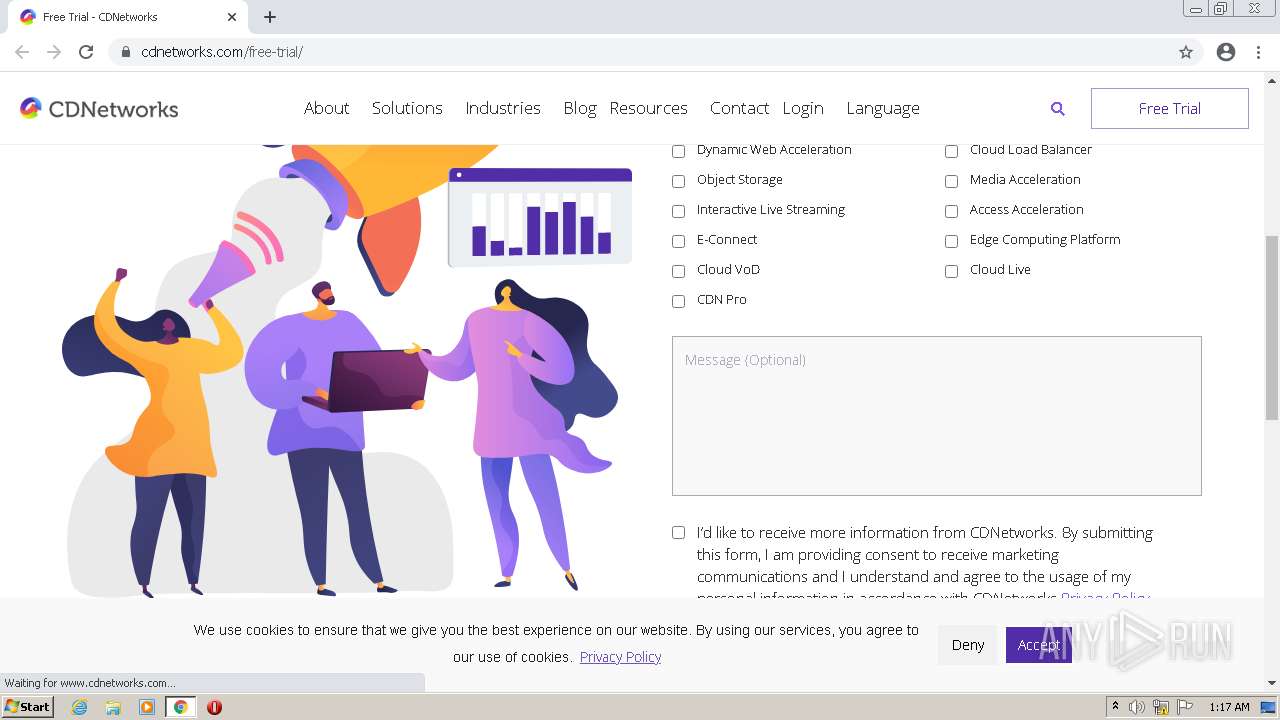1280x720 pixels.
Task: Click the page vertical scrollbar thumb
Action: [x=1272, y=328]
